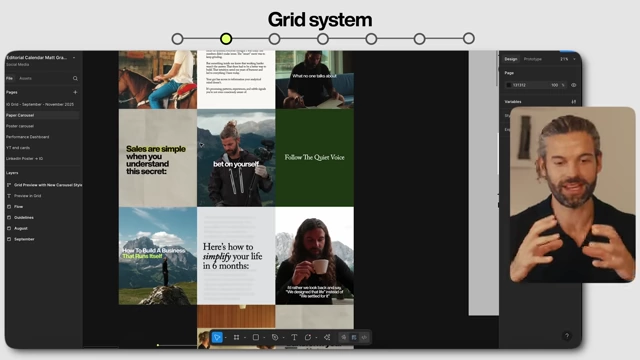Open the Comment tool options dropdown arrow
The image size is (640, 360).
pyautogui.click(x=316, y=338)
